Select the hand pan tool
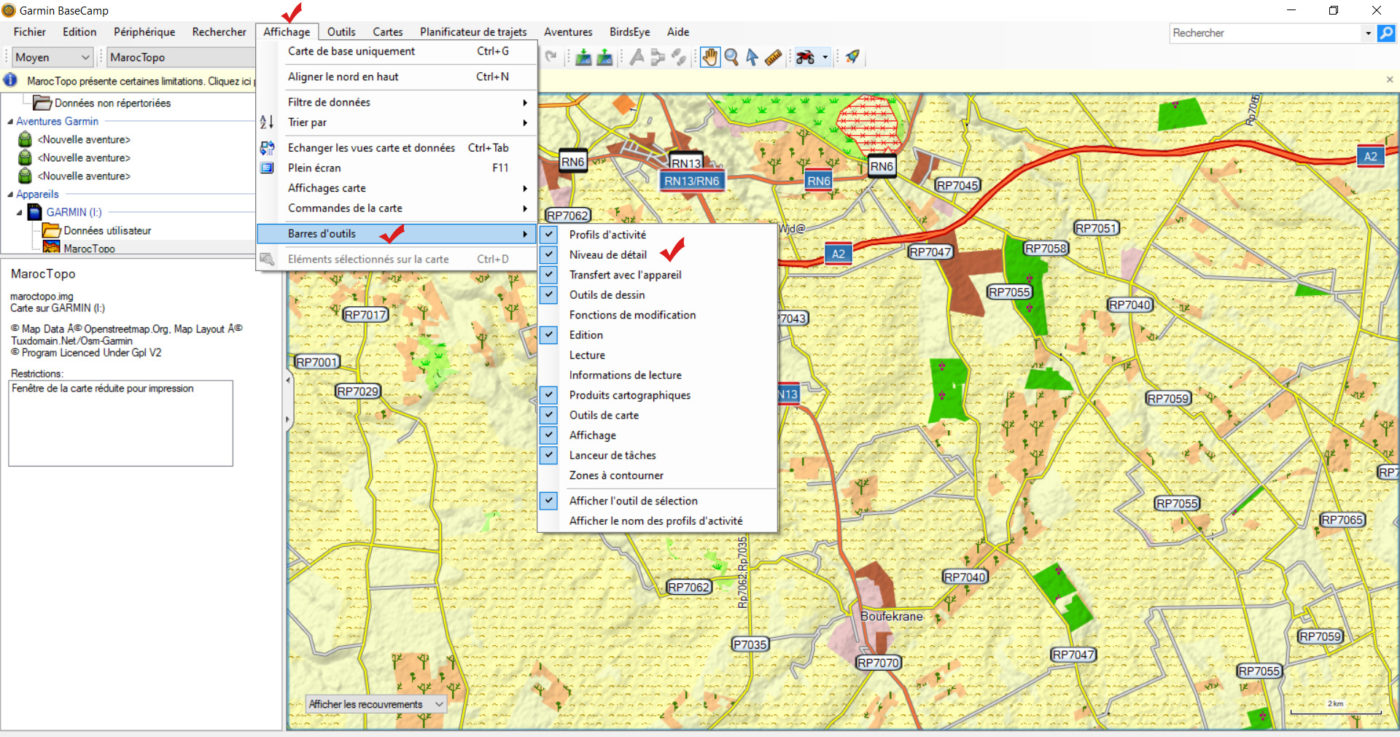Viewport: 1400px width, 737px height. coord(710,57)
